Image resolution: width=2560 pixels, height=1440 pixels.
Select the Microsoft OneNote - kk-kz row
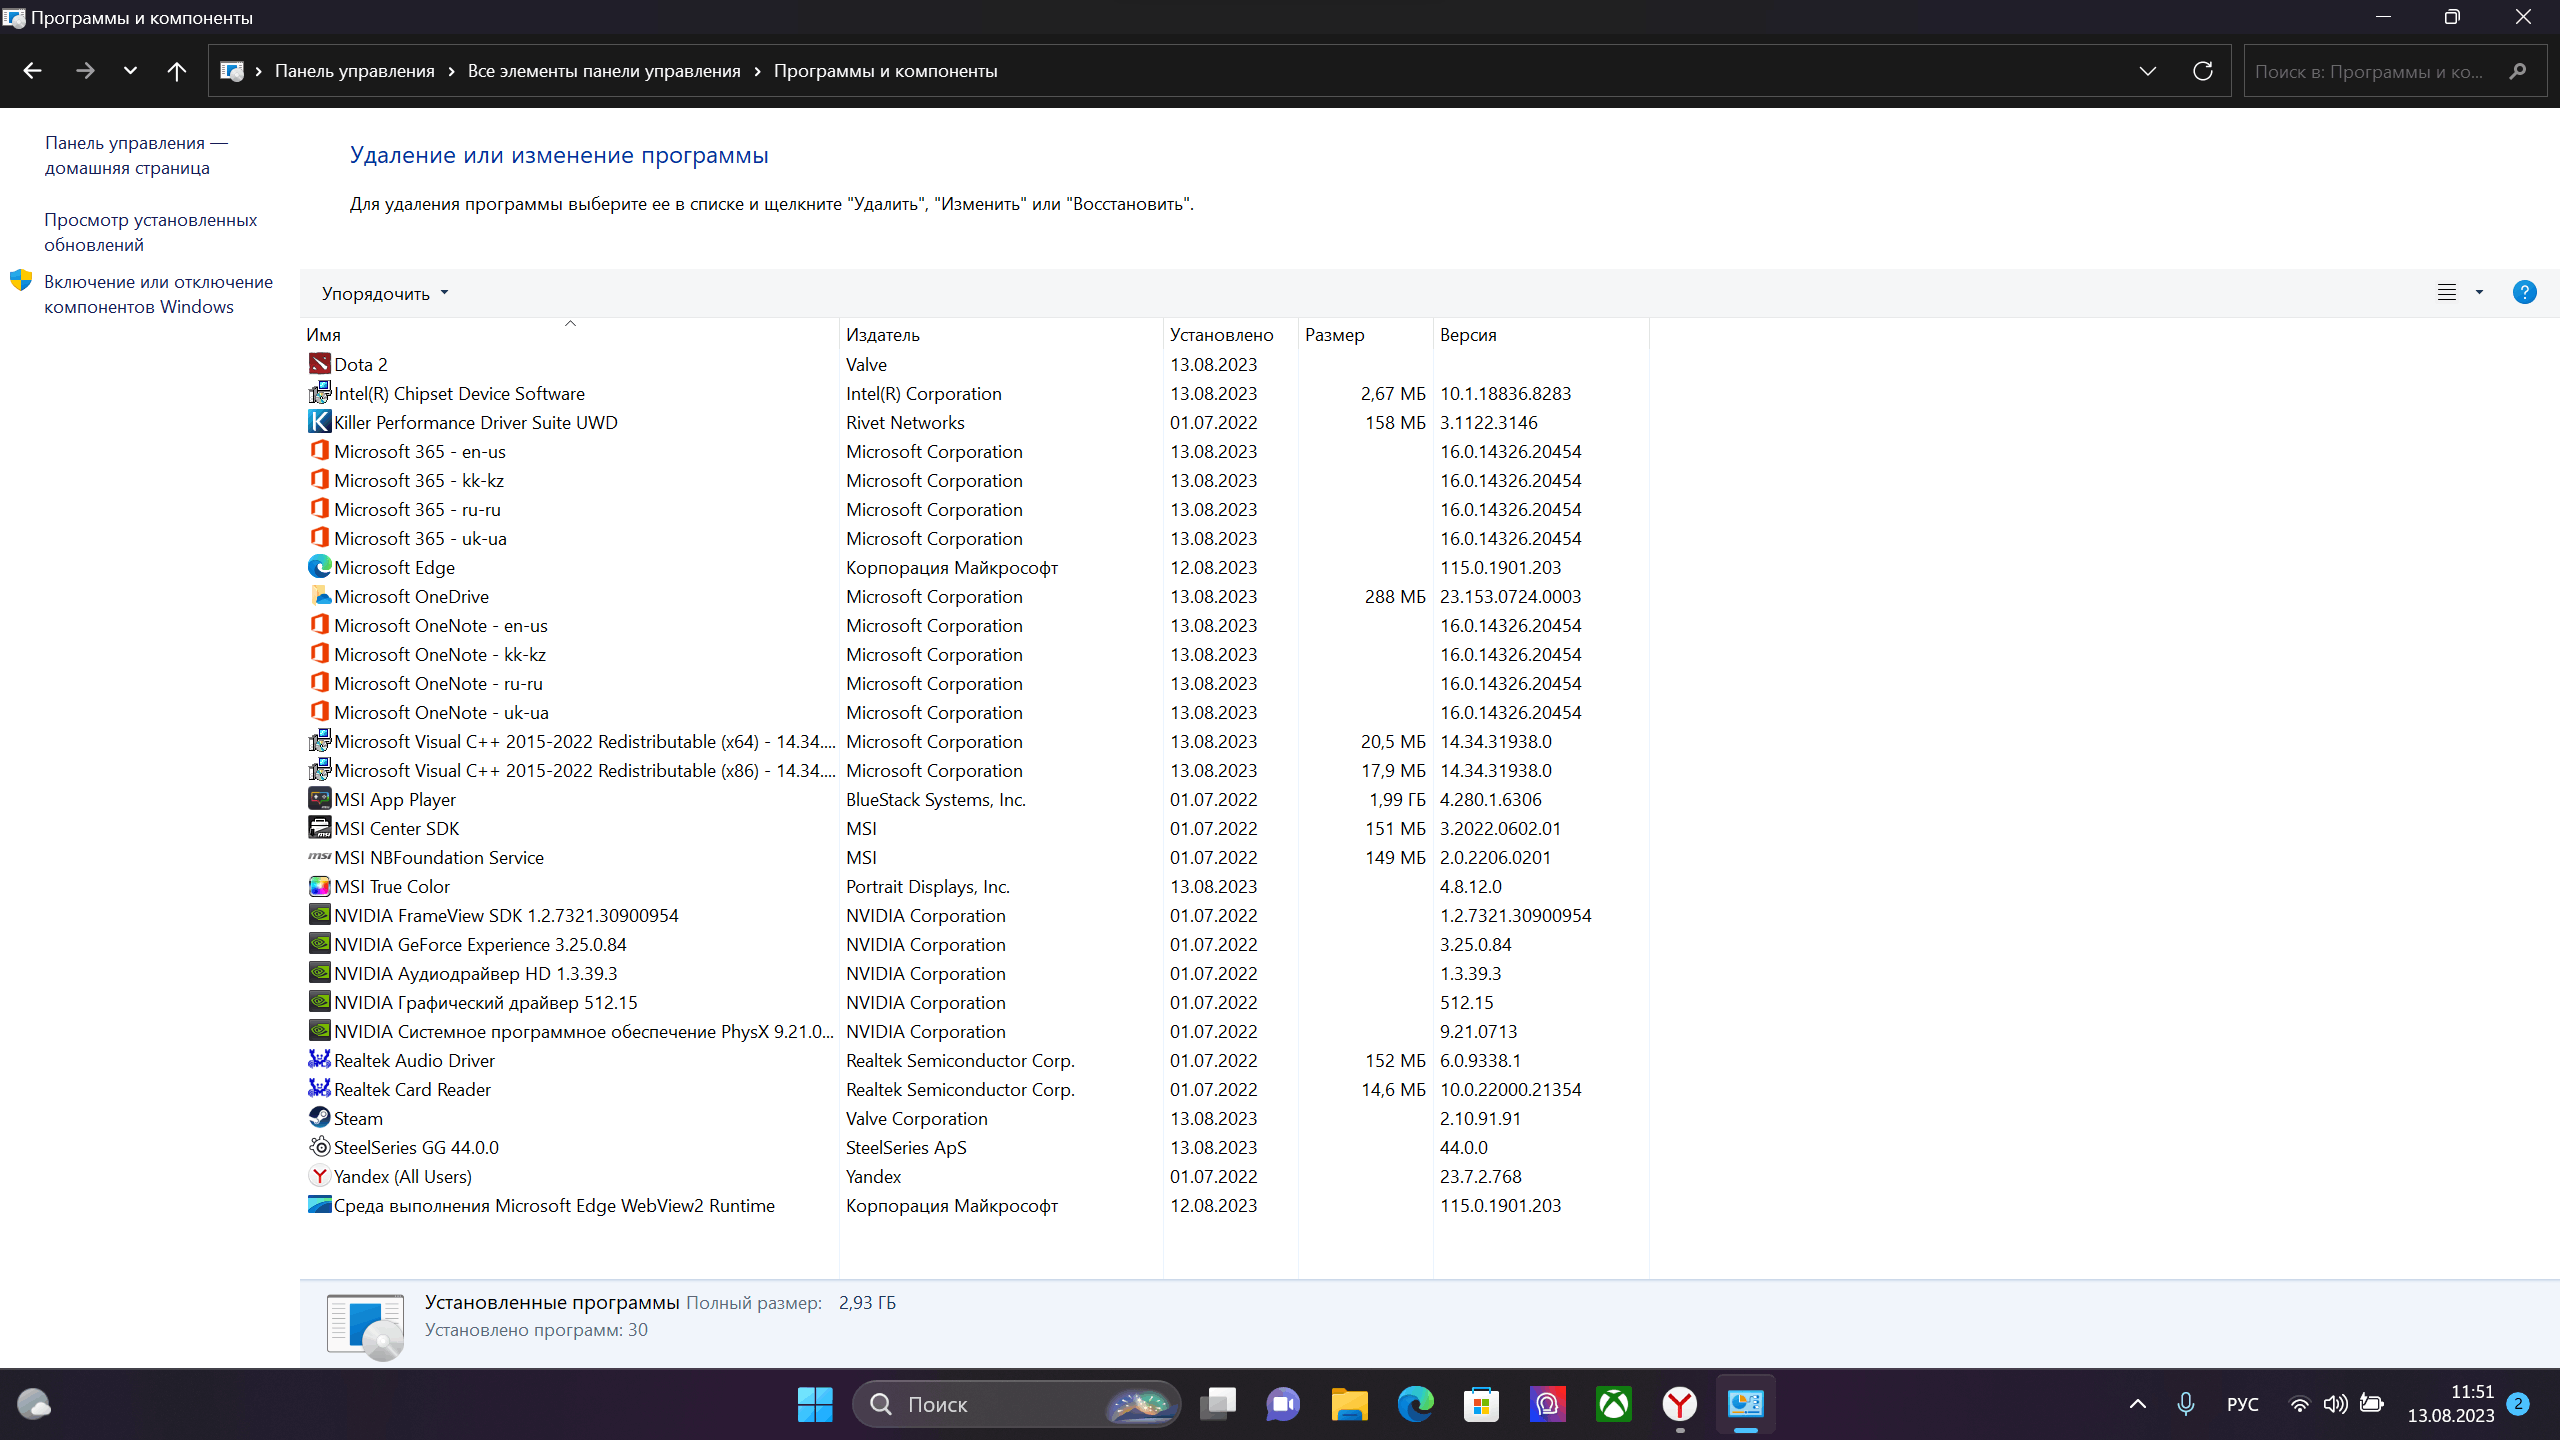[974, 654]
